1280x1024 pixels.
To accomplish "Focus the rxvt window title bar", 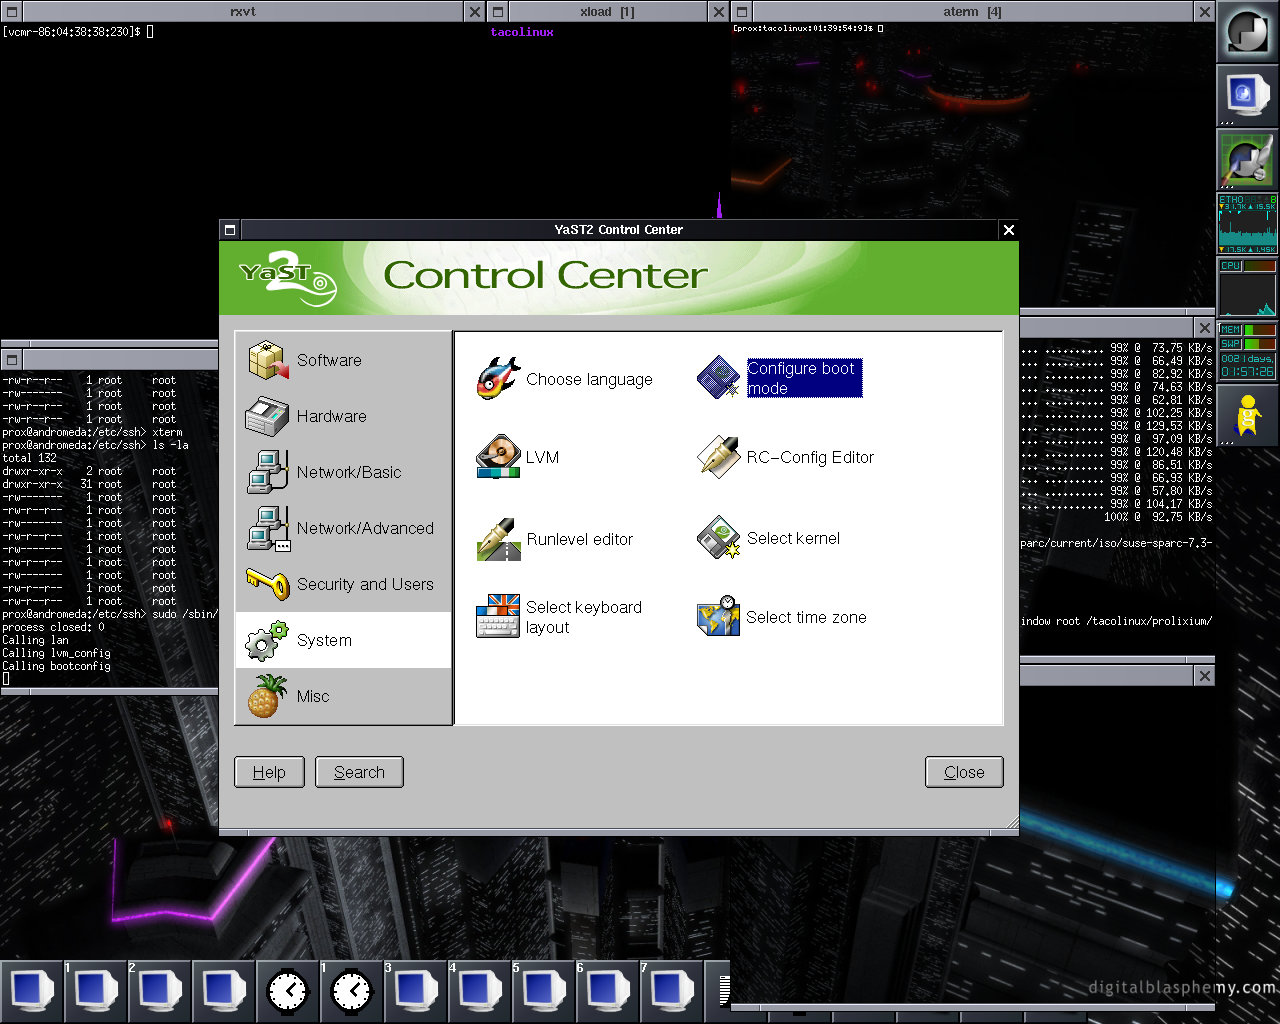I will (243, 11).
